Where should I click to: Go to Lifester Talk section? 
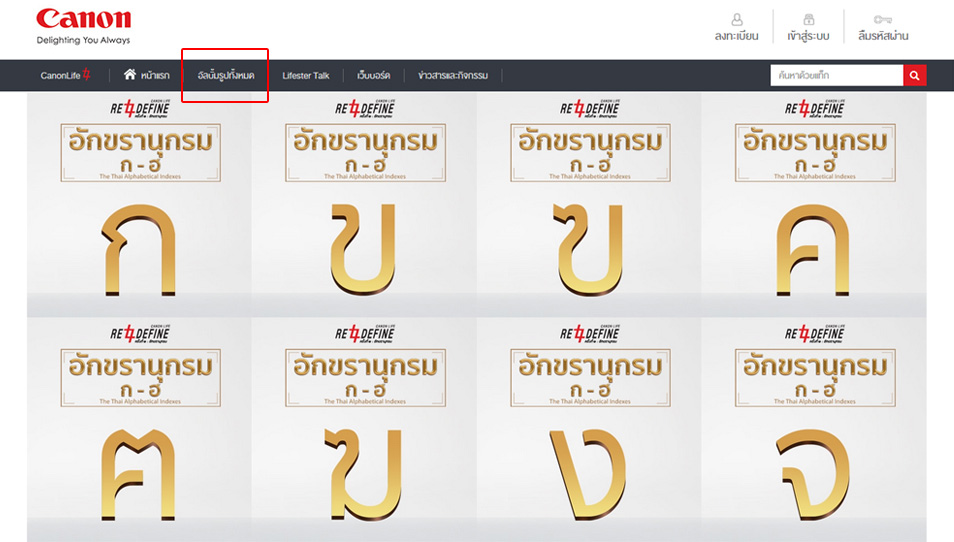pos(305,76)
